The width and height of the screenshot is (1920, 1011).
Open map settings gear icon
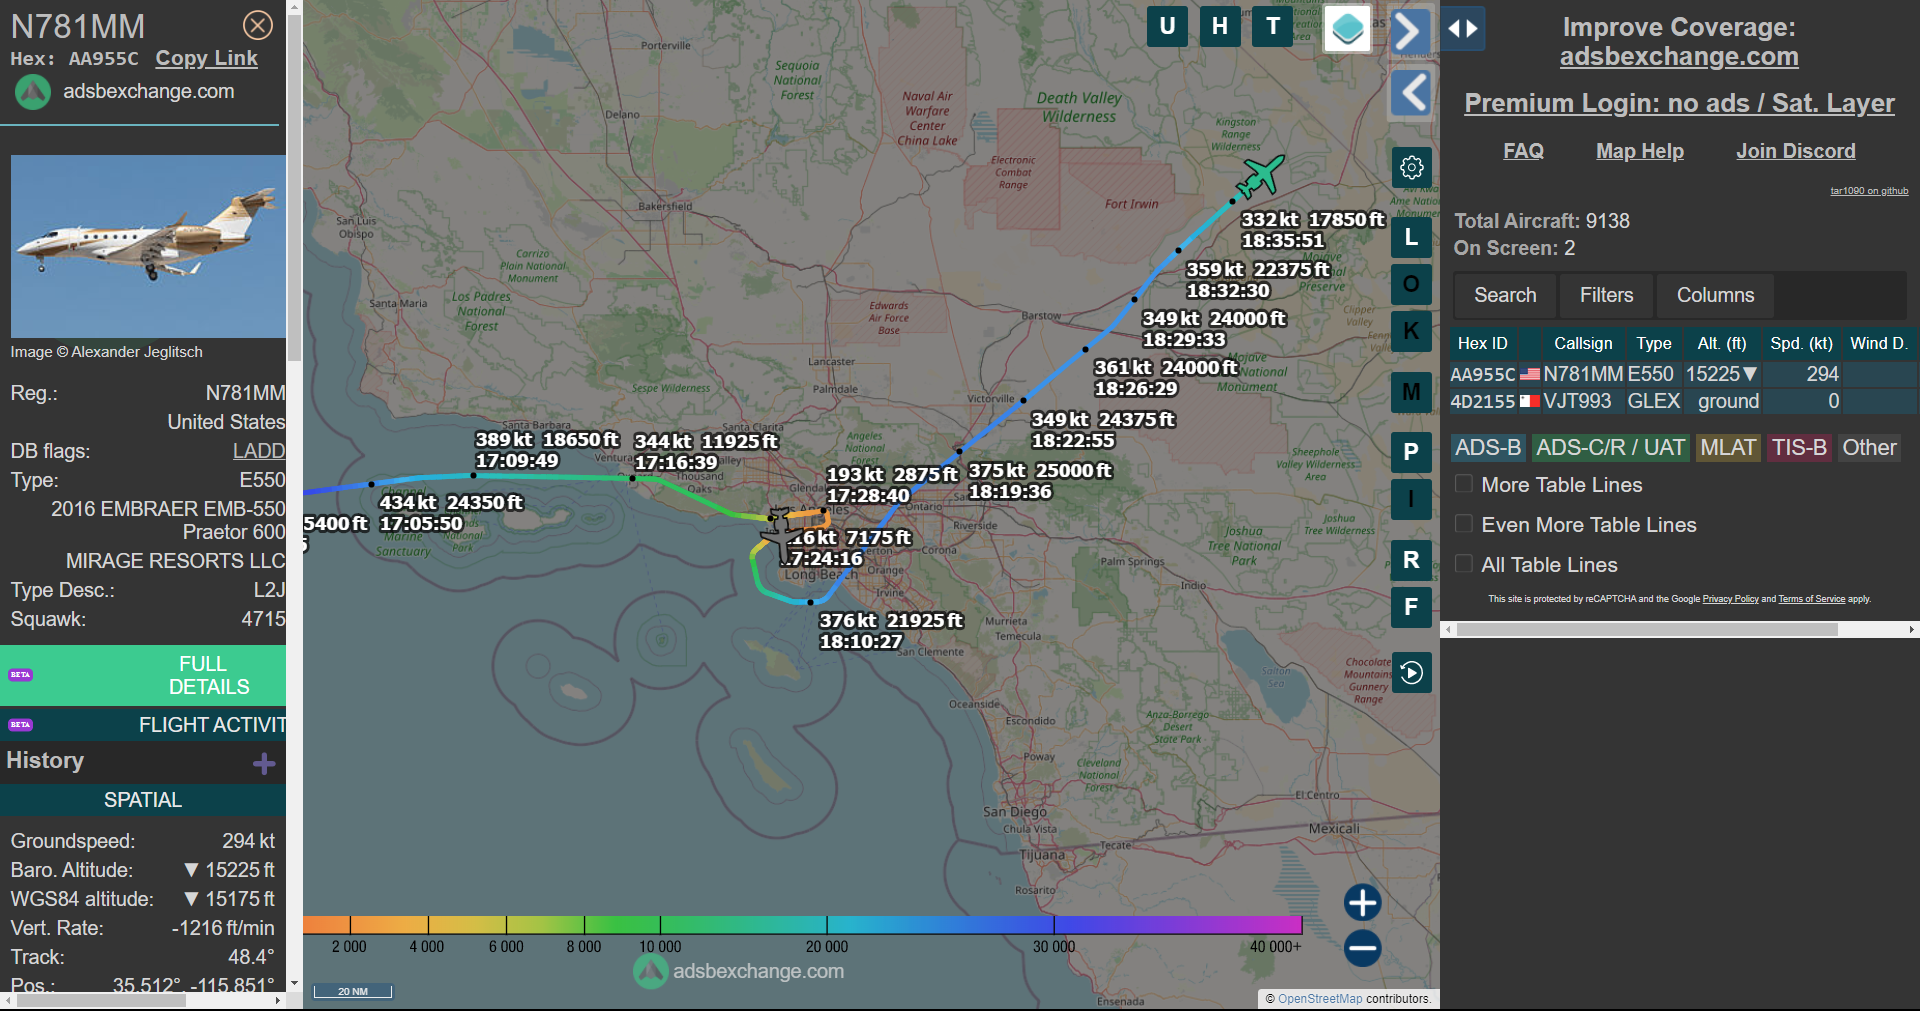click(x=1412, y=167)
